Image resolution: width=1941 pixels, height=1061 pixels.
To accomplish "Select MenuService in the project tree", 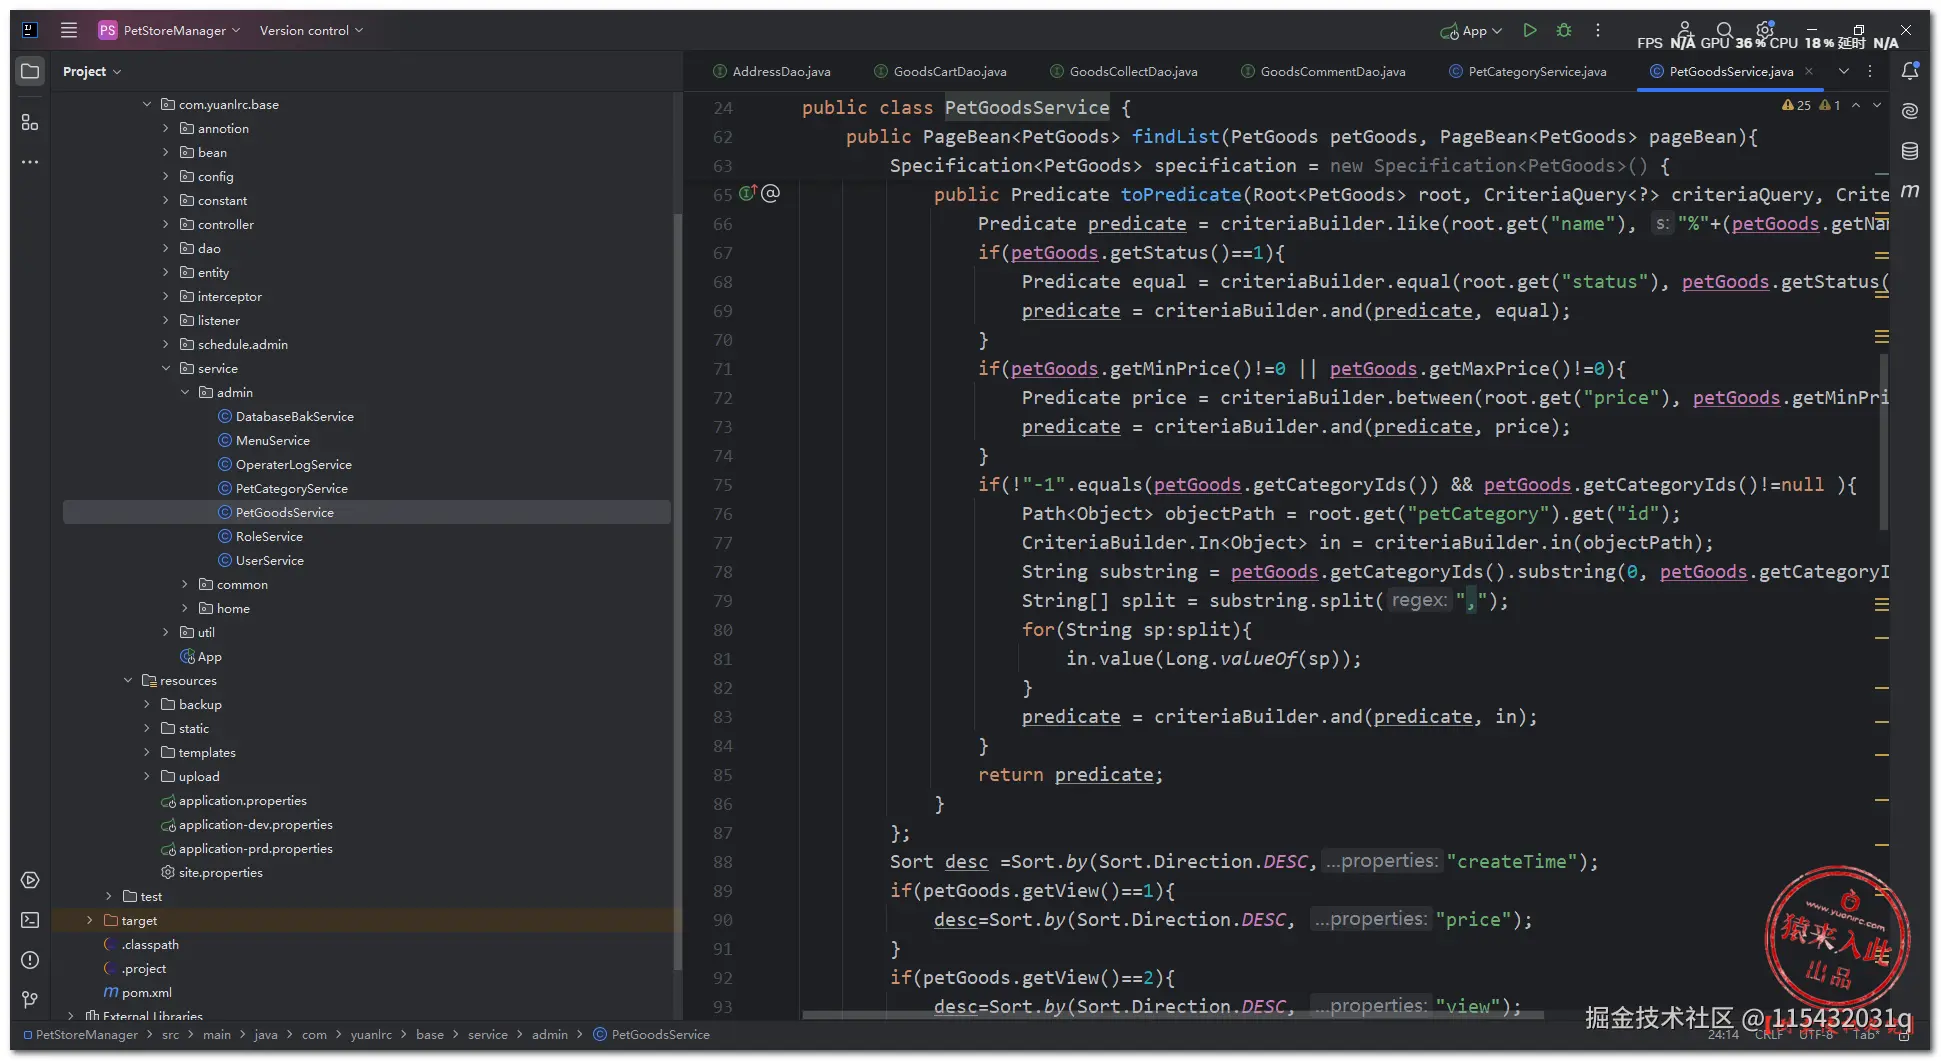I will pyautogui.click(x=273, y=440).
